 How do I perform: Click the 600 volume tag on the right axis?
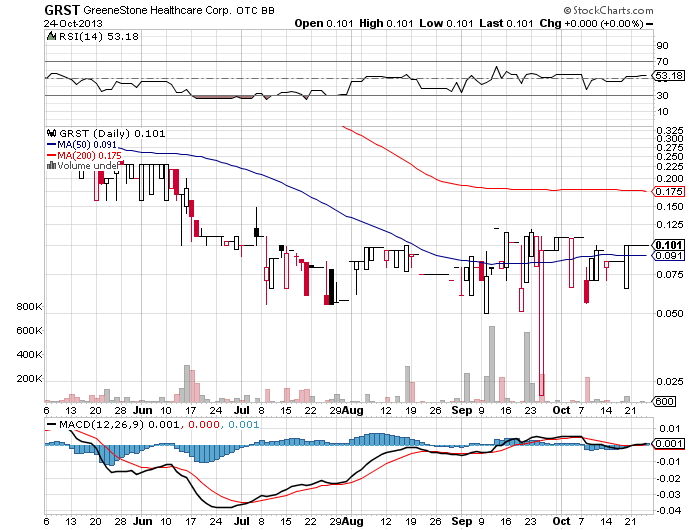point(664,401)
